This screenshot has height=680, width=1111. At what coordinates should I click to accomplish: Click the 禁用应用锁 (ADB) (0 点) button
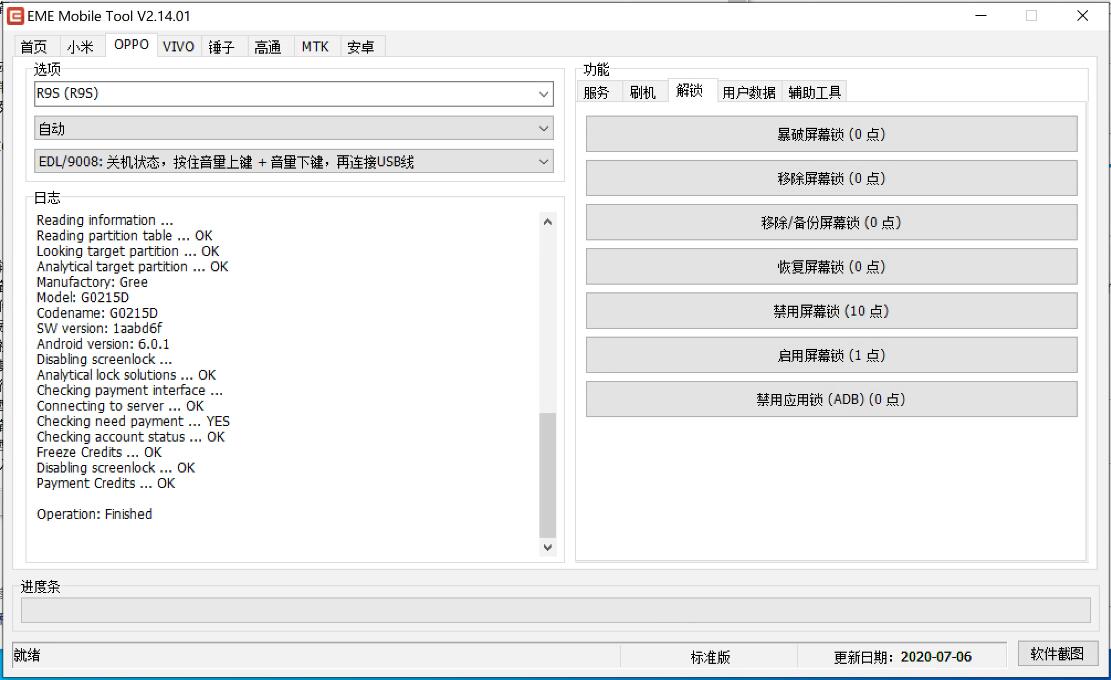tap(831, 399)
